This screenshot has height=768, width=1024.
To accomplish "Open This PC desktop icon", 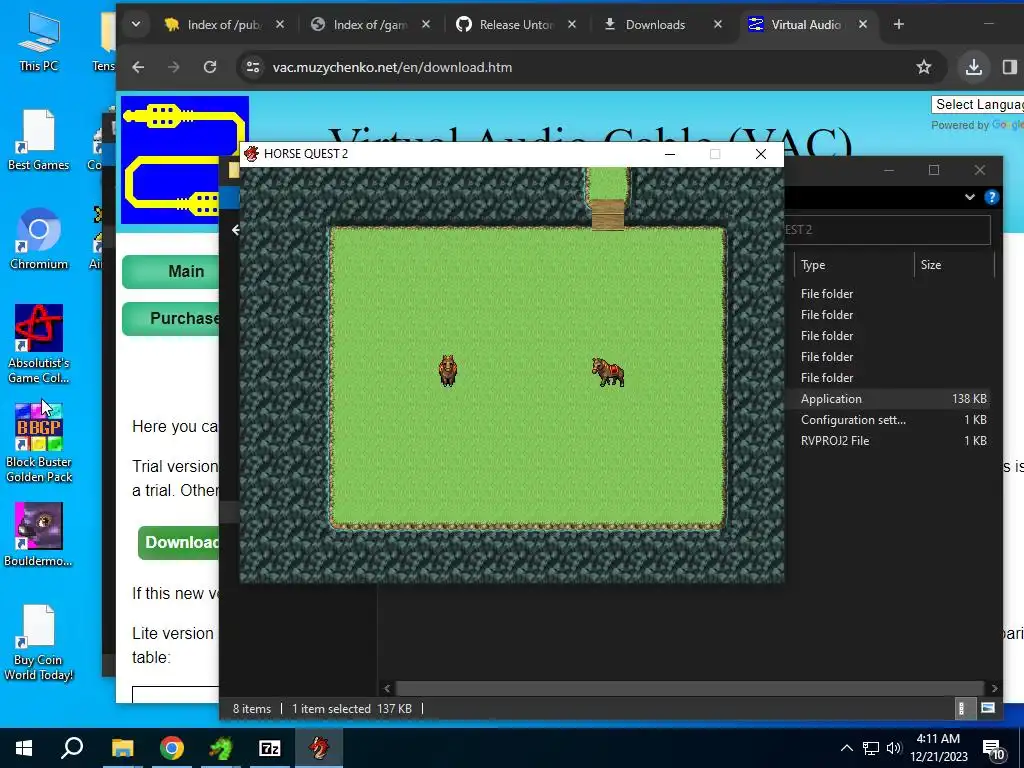I will point(39,41).
